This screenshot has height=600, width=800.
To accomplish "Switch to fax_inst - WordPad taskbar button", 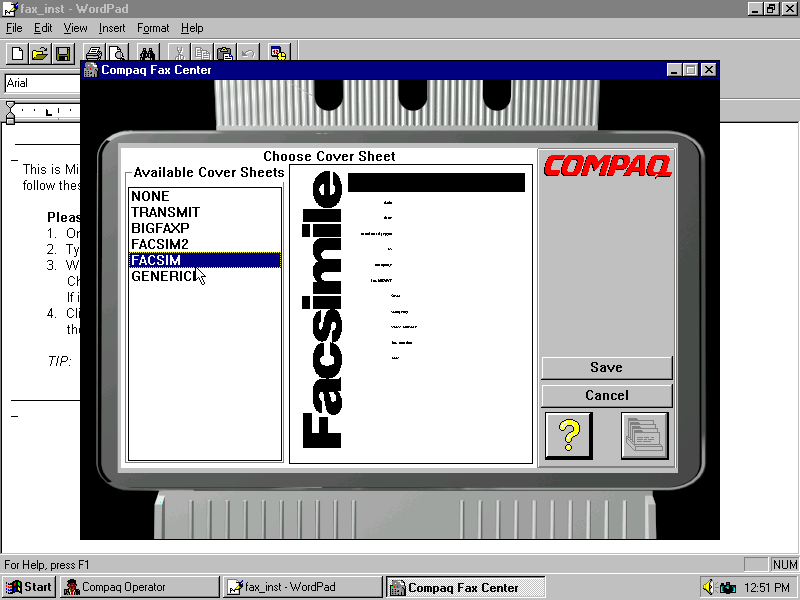I will 303,587.
